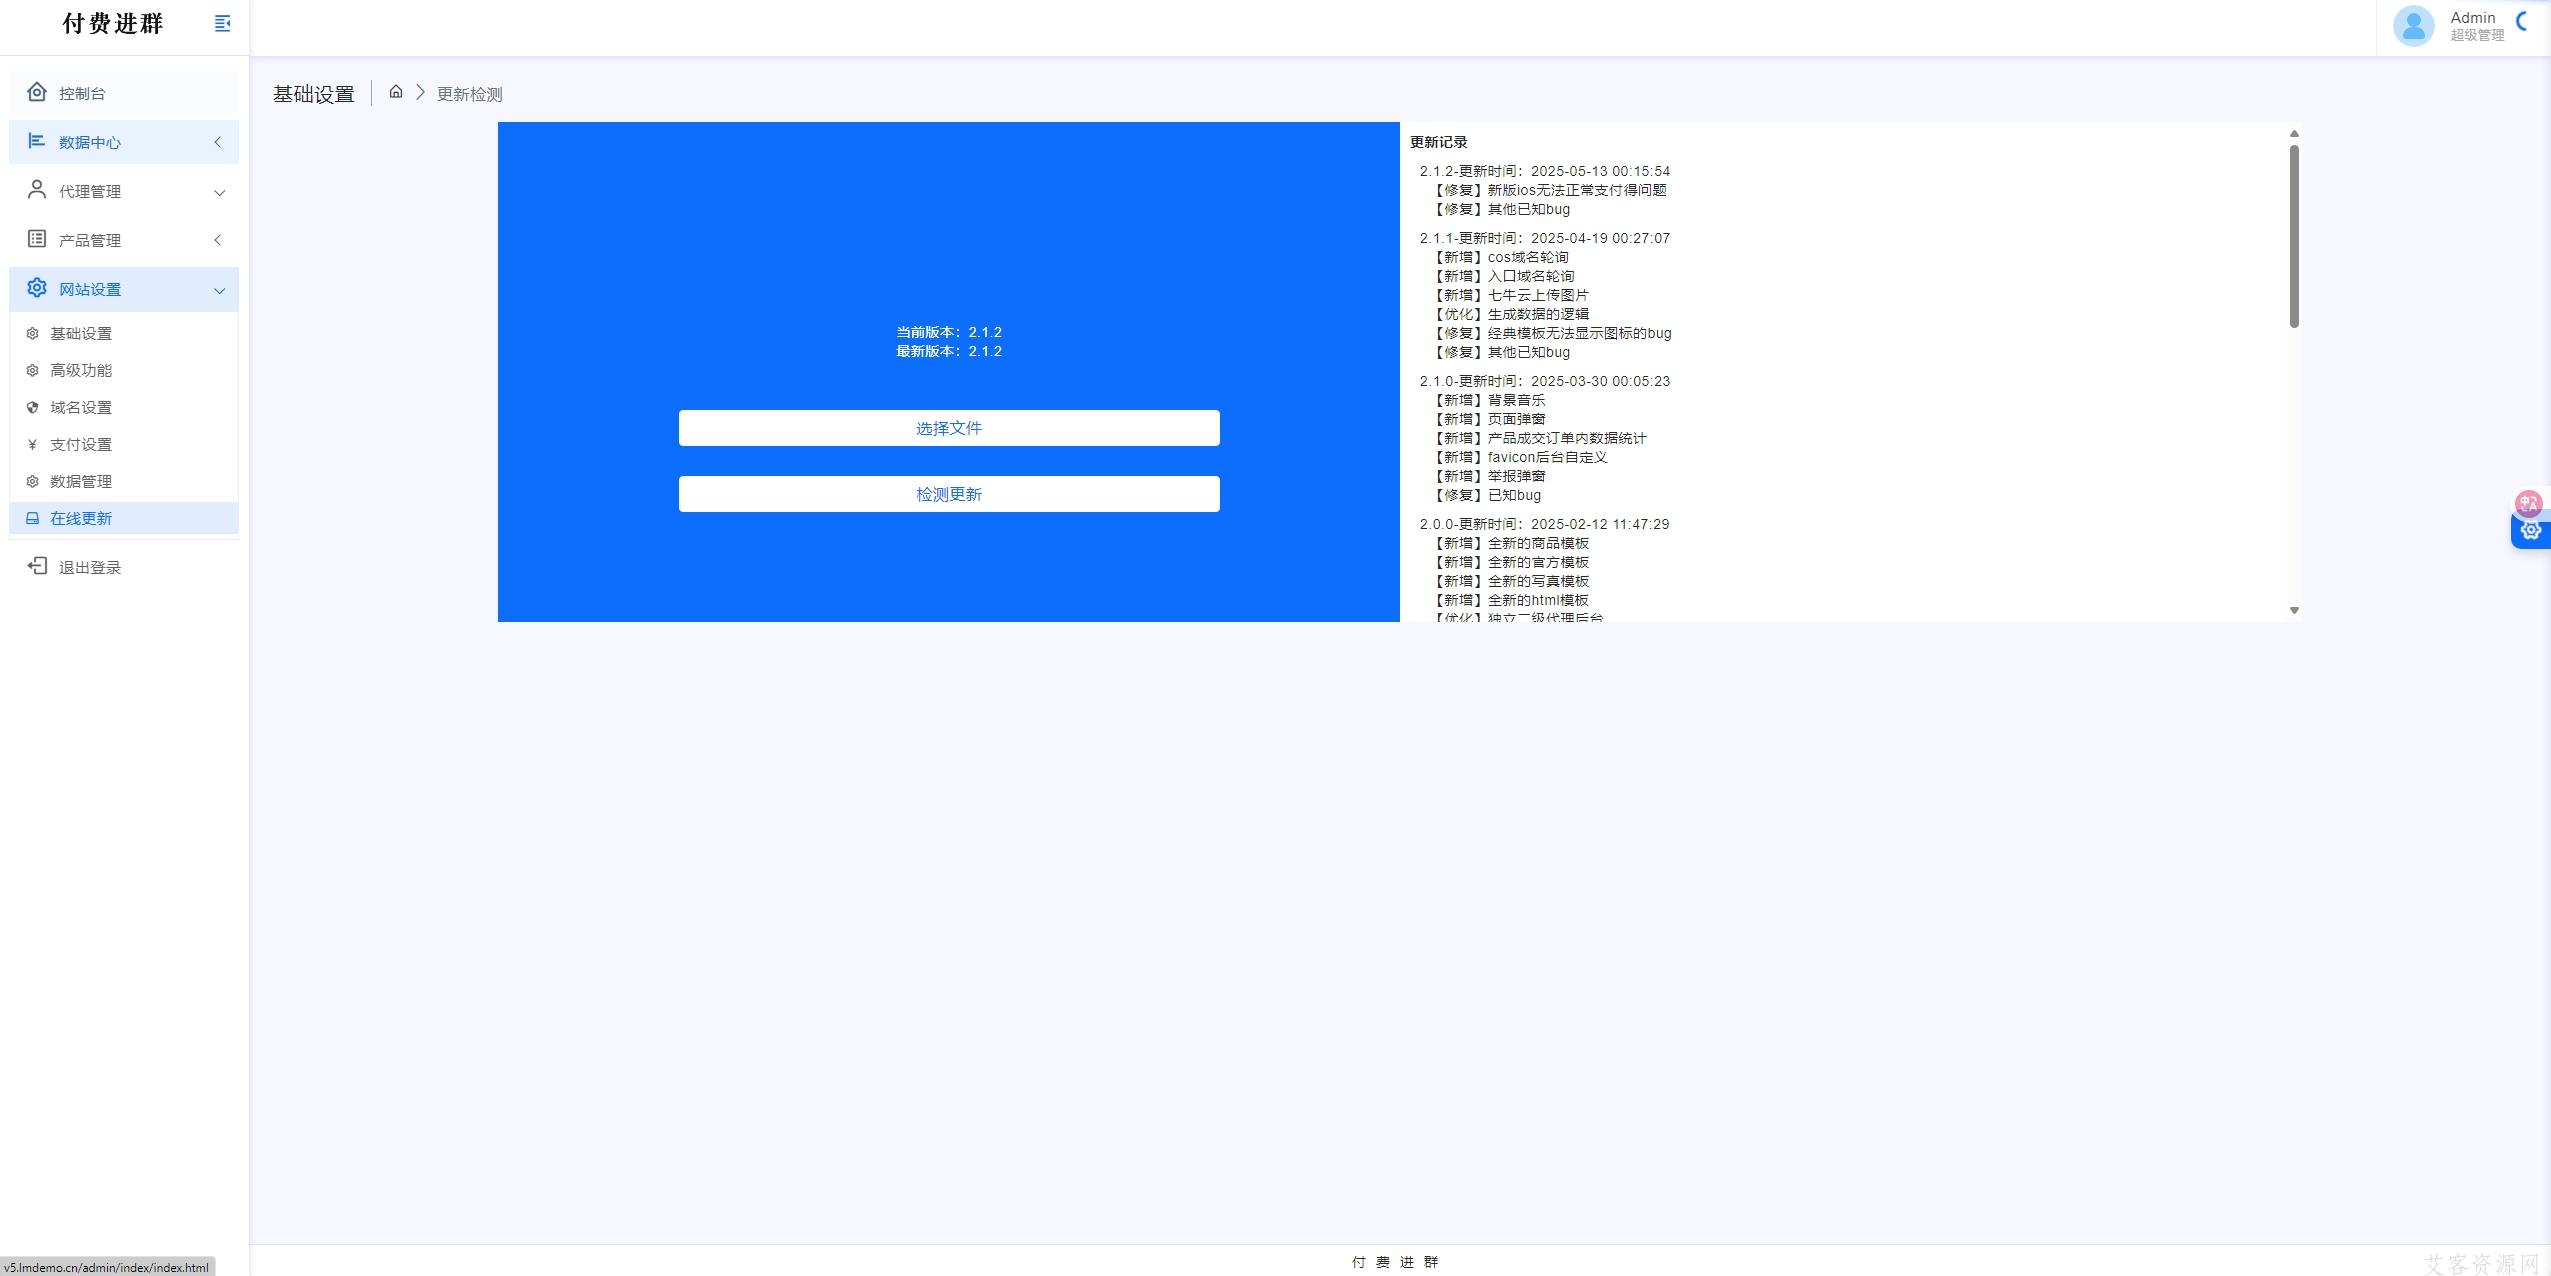Open 基础设置 submenu item
This screenshot has height=1276, width=2551.
81,334
